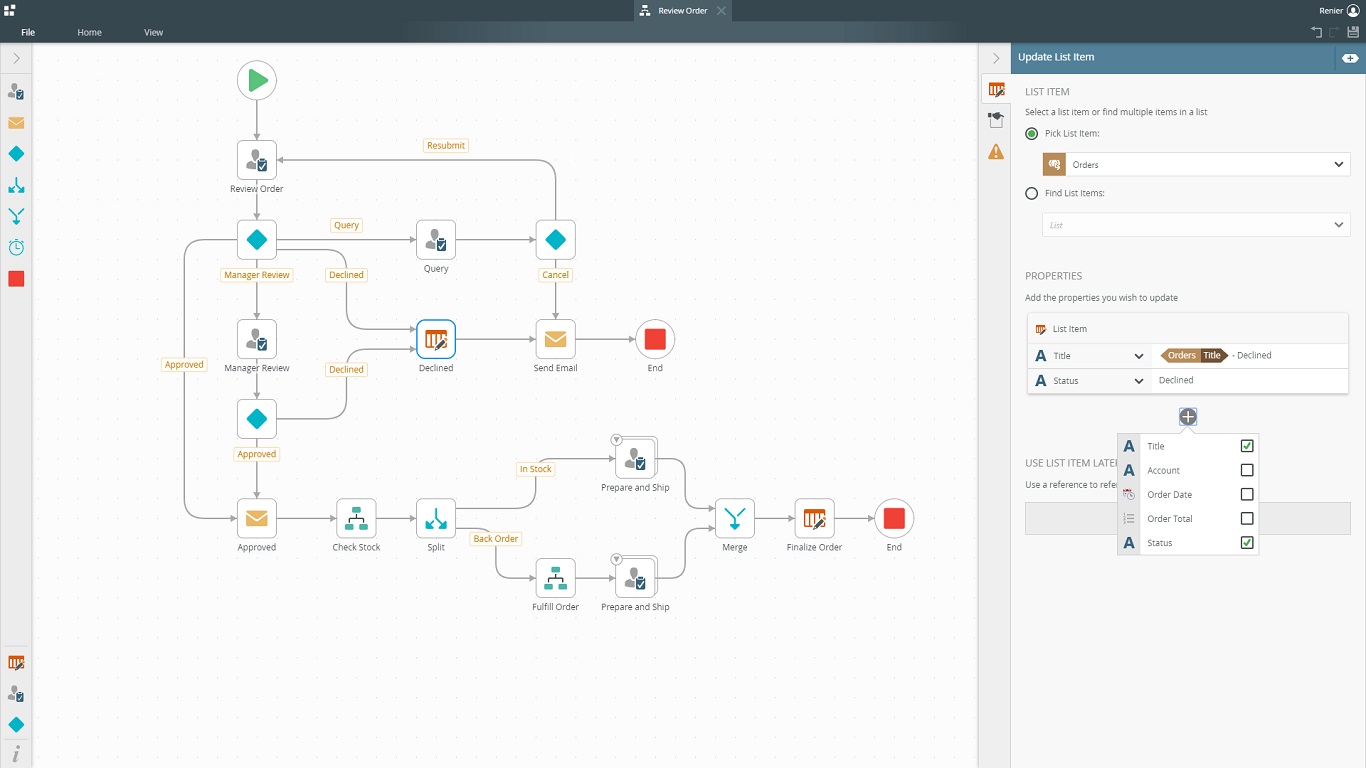Click the Status value field containing Declined

coord(1249,381)
